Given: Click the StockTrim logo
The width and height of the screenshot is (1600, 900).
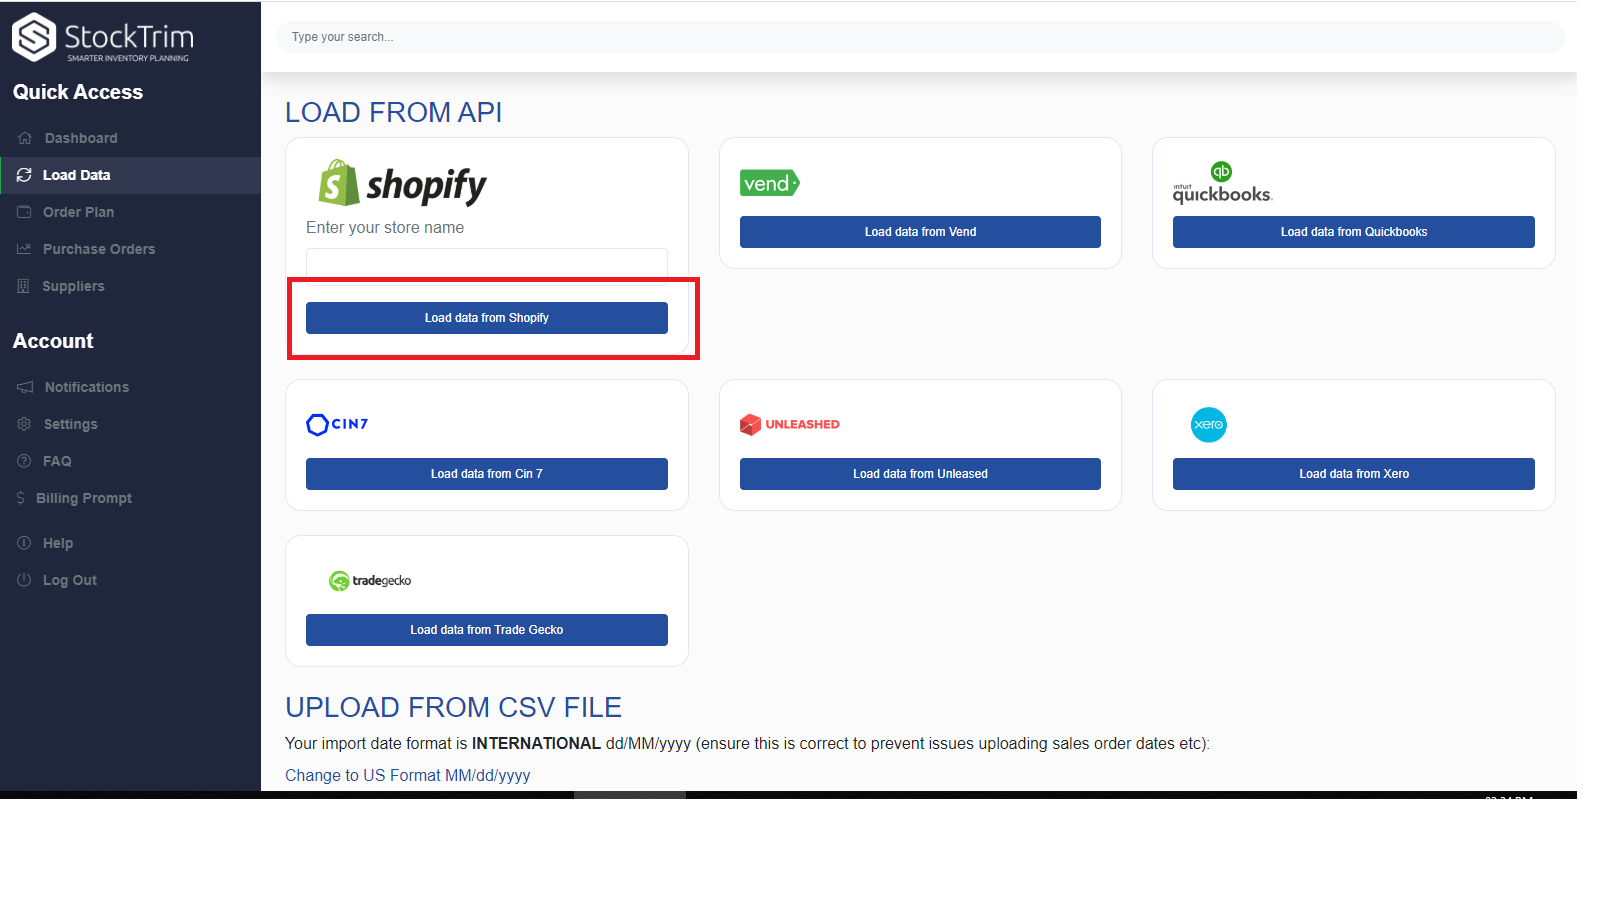Looking at the screenshot, I should (x=103, y=38).
